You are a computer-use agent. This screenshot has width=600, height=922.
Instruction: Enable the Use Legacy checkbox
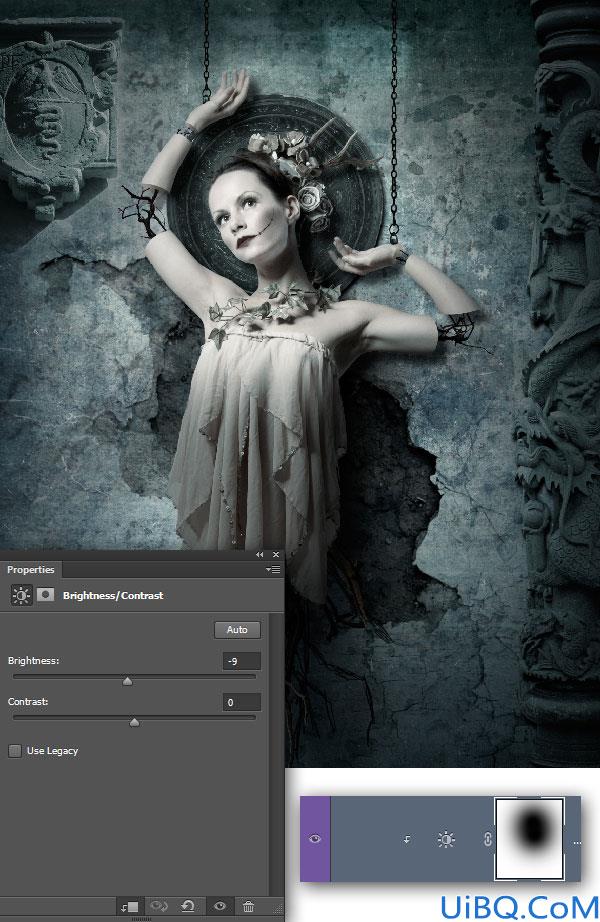(x=15, y=750)
